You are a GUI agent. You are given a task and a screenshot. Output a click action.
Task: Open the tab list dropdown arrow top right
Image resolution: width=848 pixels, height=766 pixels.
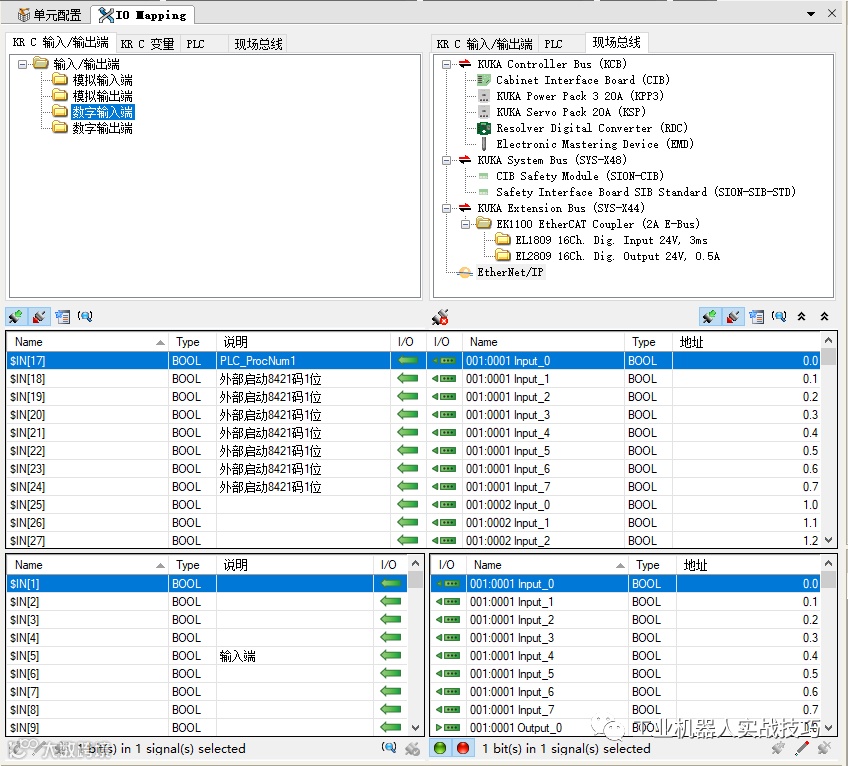811,14
